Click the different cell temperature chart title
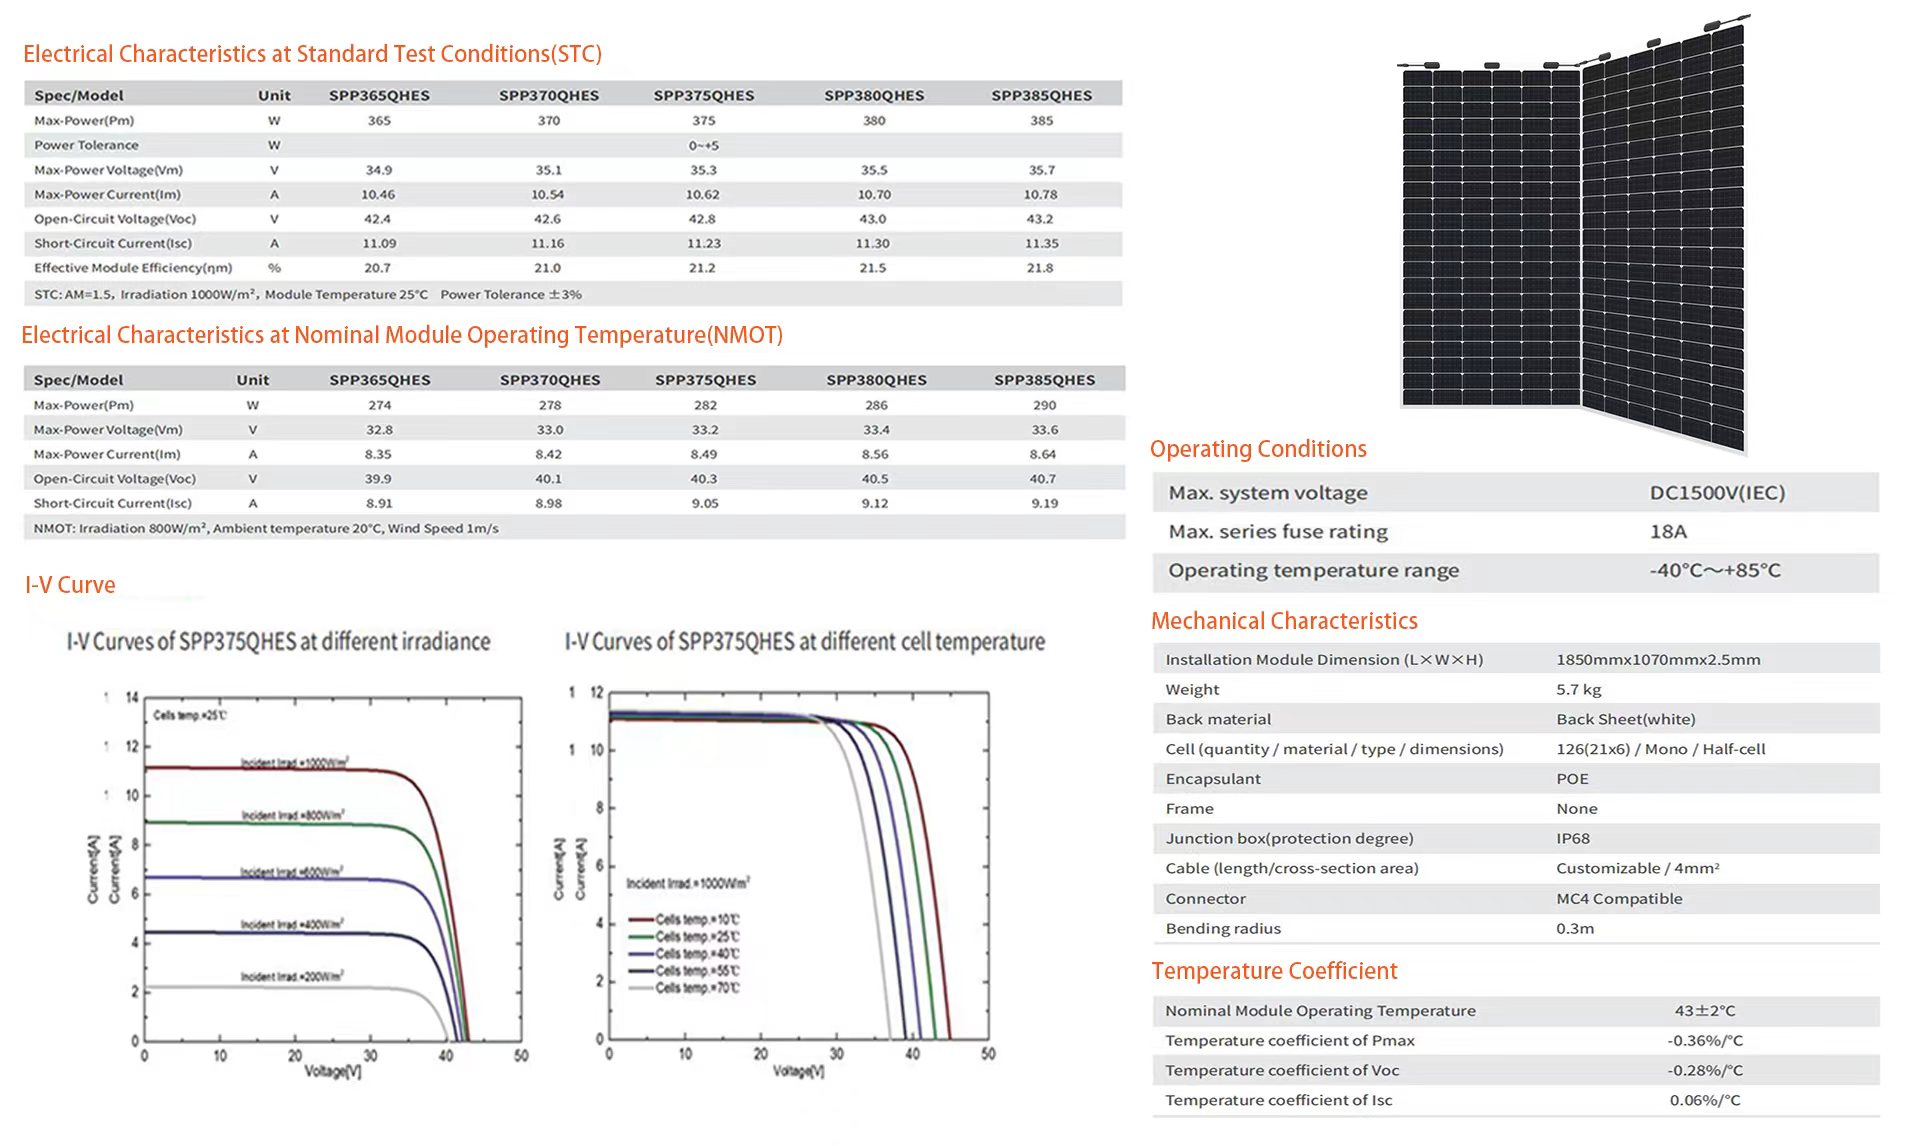 click(804, 642)
